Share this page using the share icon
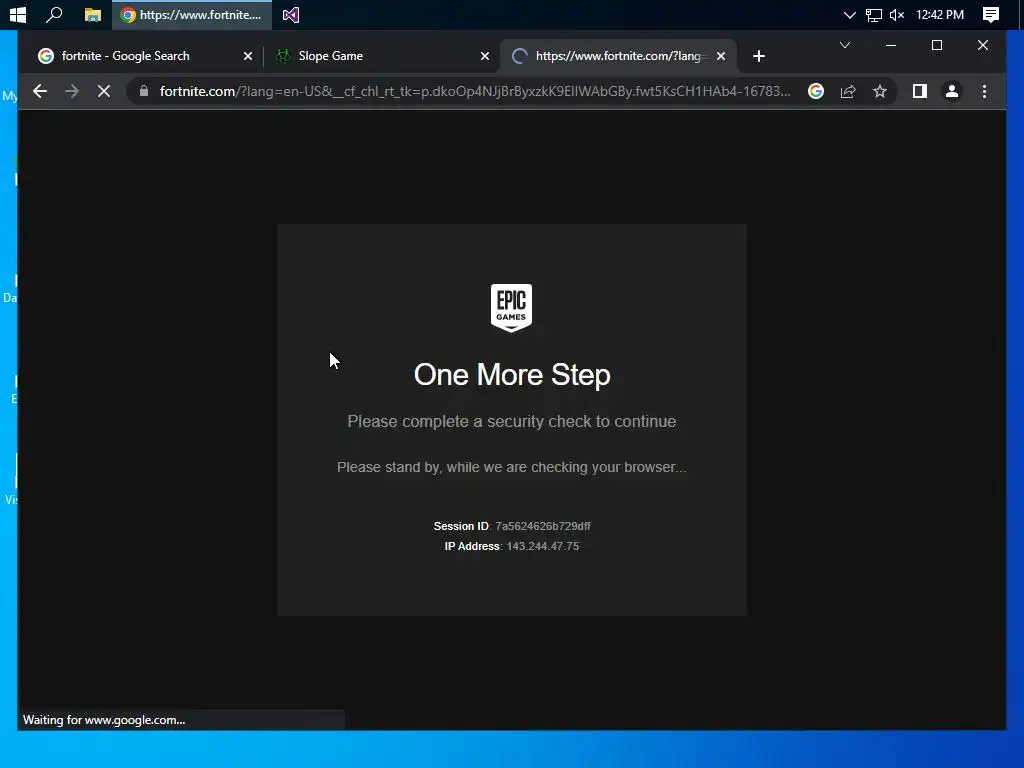The width and height of the screenshot is (1024, 768). click(848, 91)
